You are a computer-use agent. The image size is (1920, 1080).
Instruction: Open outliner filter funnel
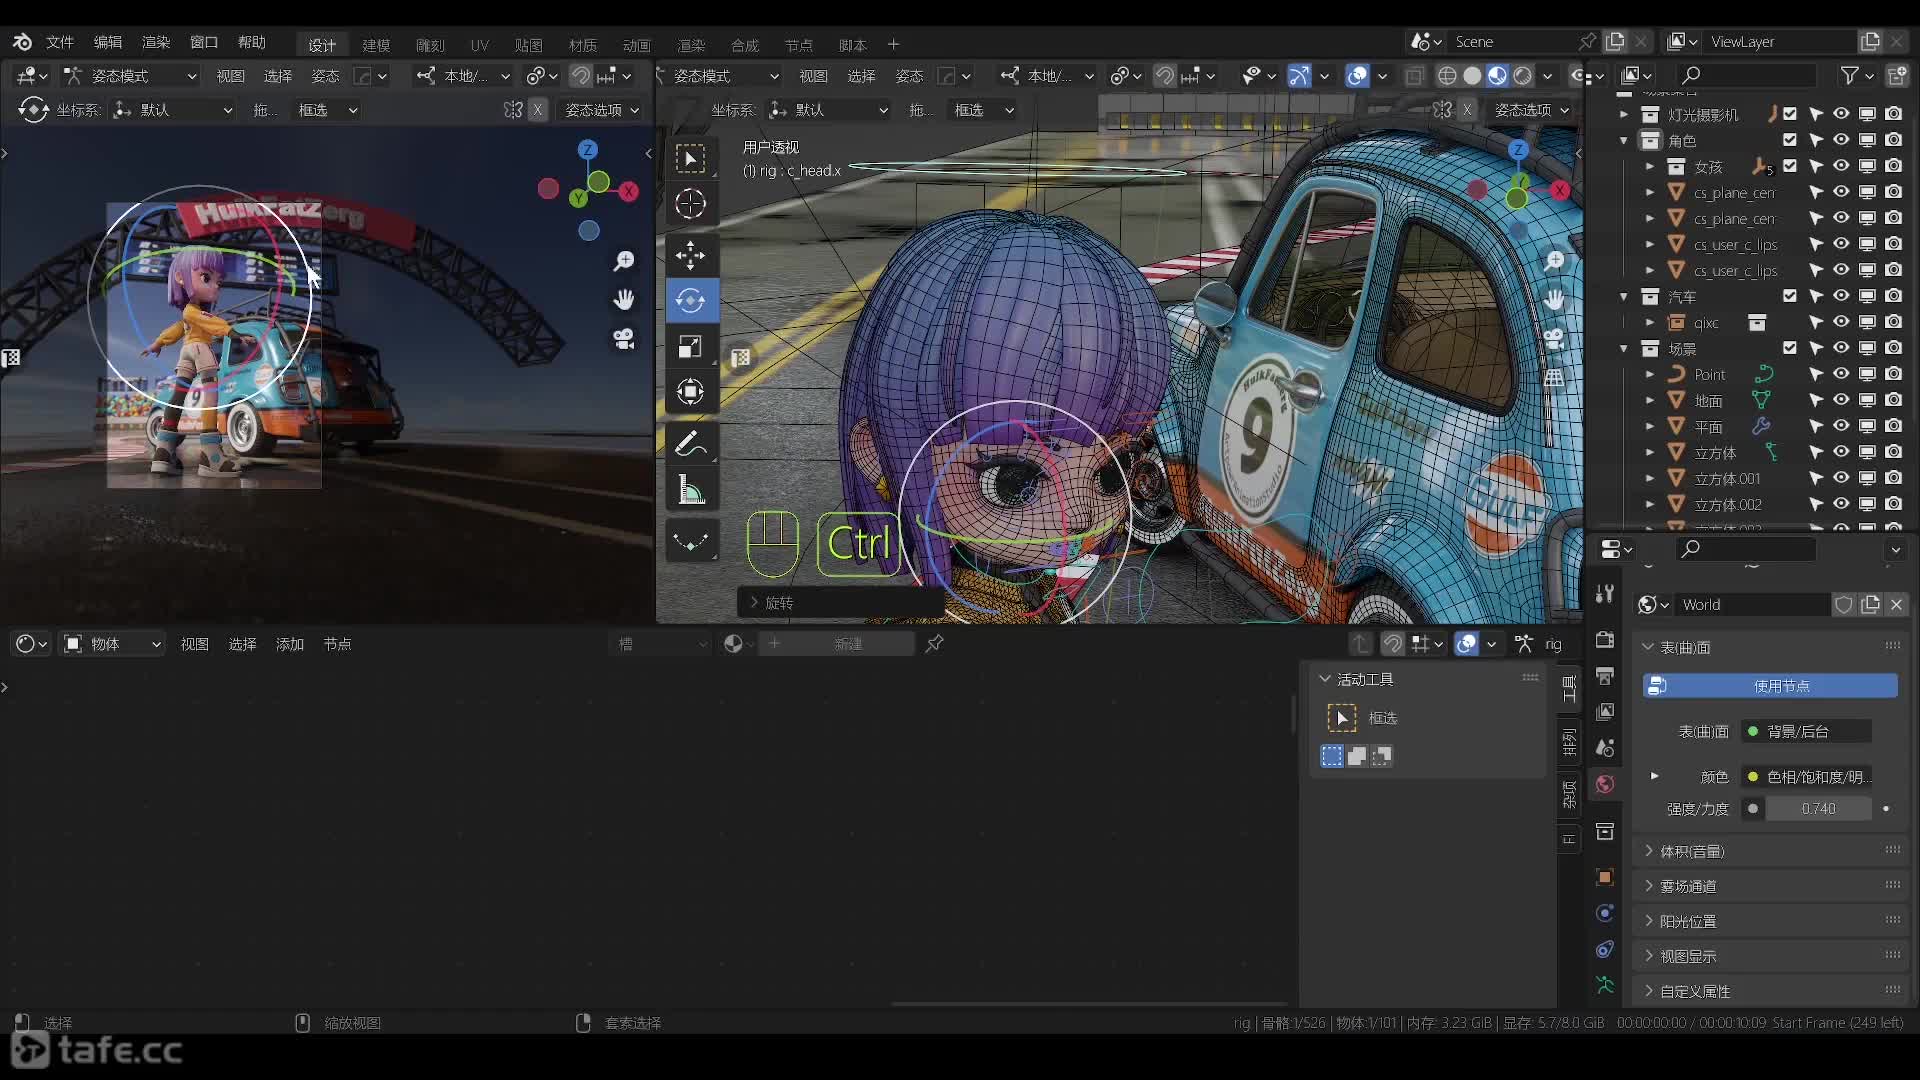pos(1855,75)
